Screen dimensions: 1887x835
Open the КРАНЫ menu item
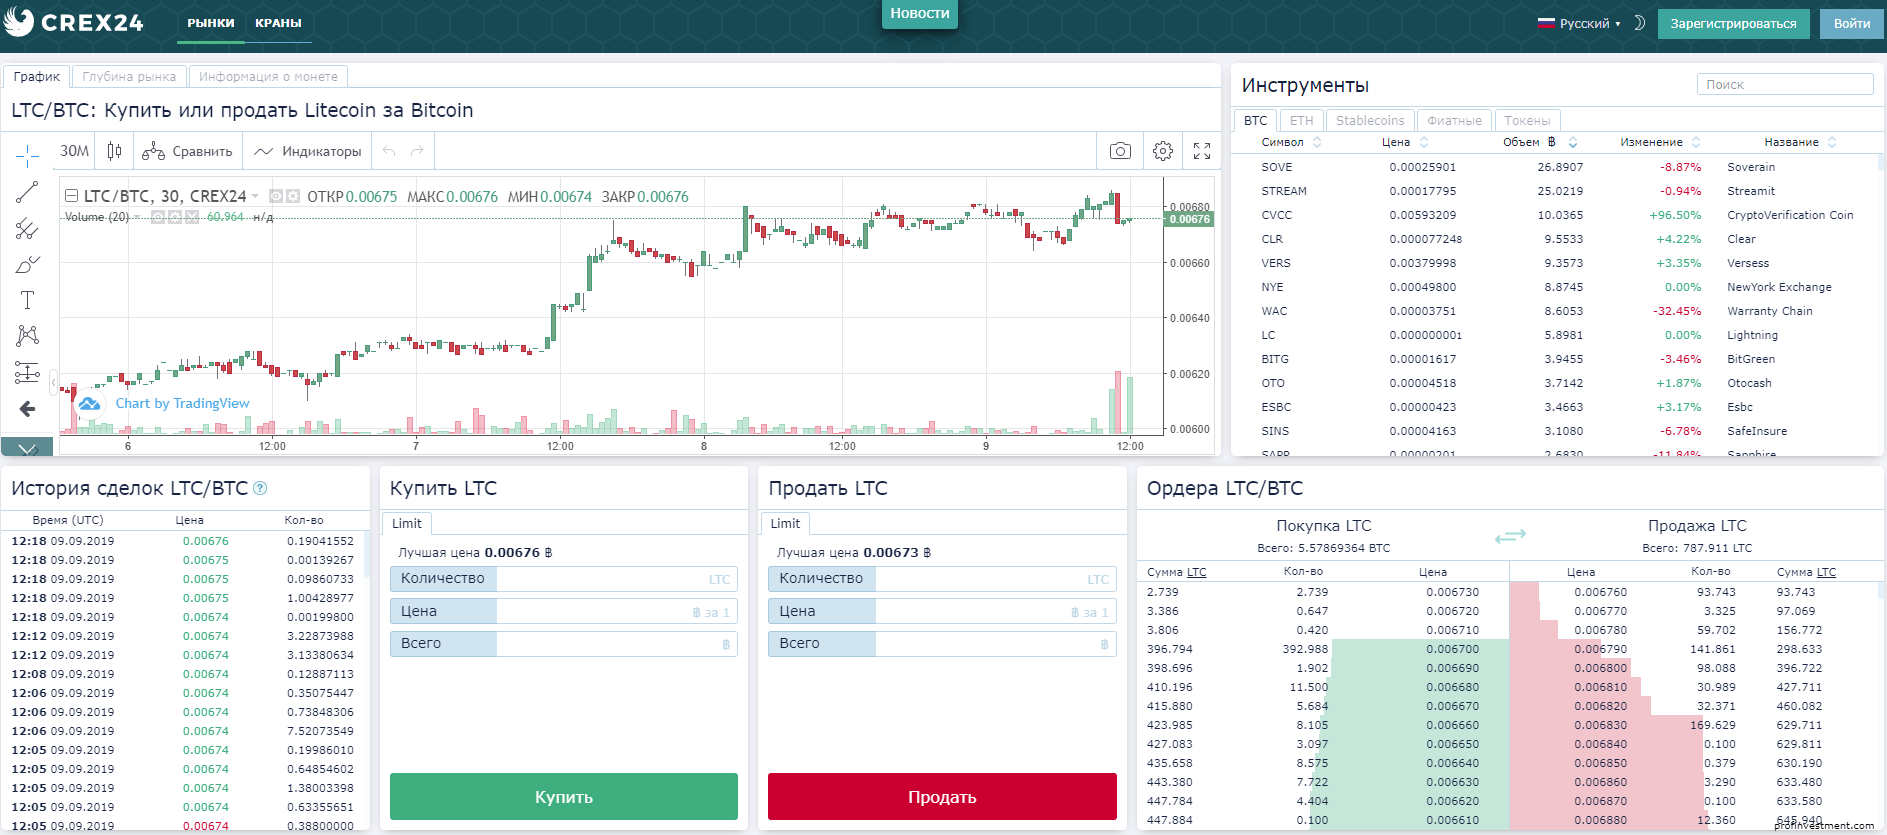(278, 23)
